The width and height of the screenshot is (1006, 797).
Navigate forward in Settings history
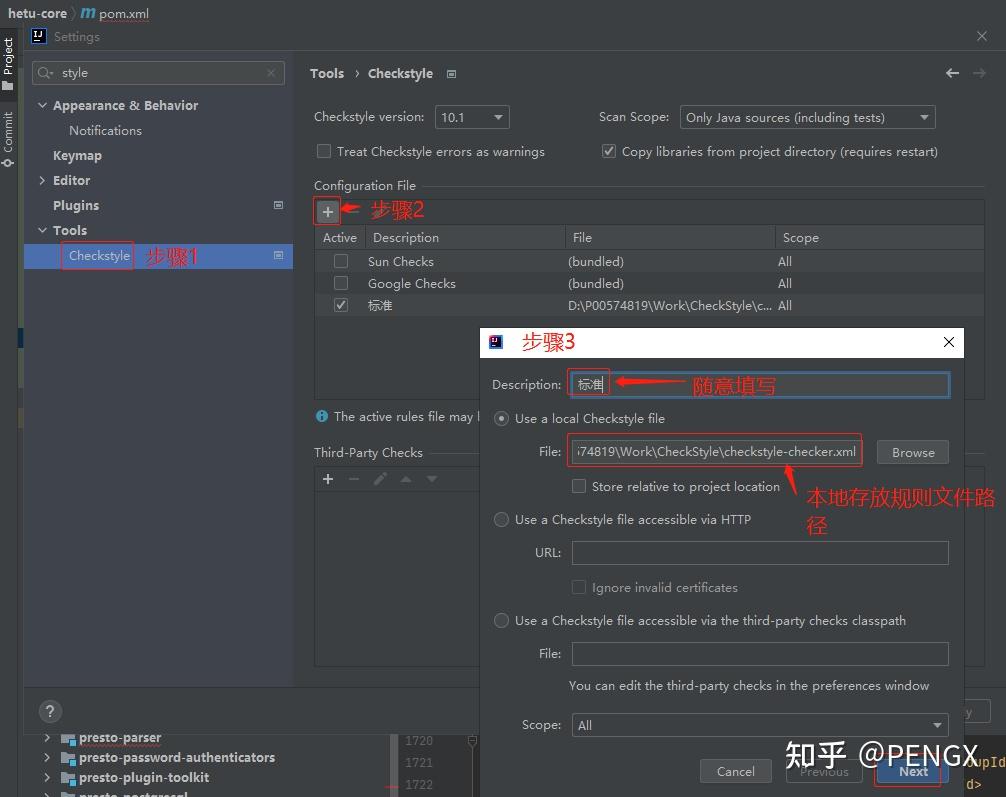pyautogui.click(x=979, y=73)
